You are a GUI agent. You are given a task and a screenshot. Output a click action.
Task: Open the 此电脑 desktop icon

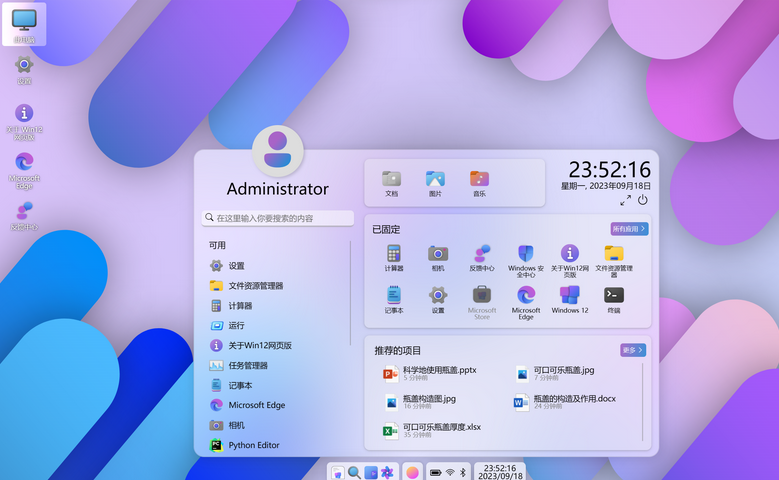coord(24,24)
